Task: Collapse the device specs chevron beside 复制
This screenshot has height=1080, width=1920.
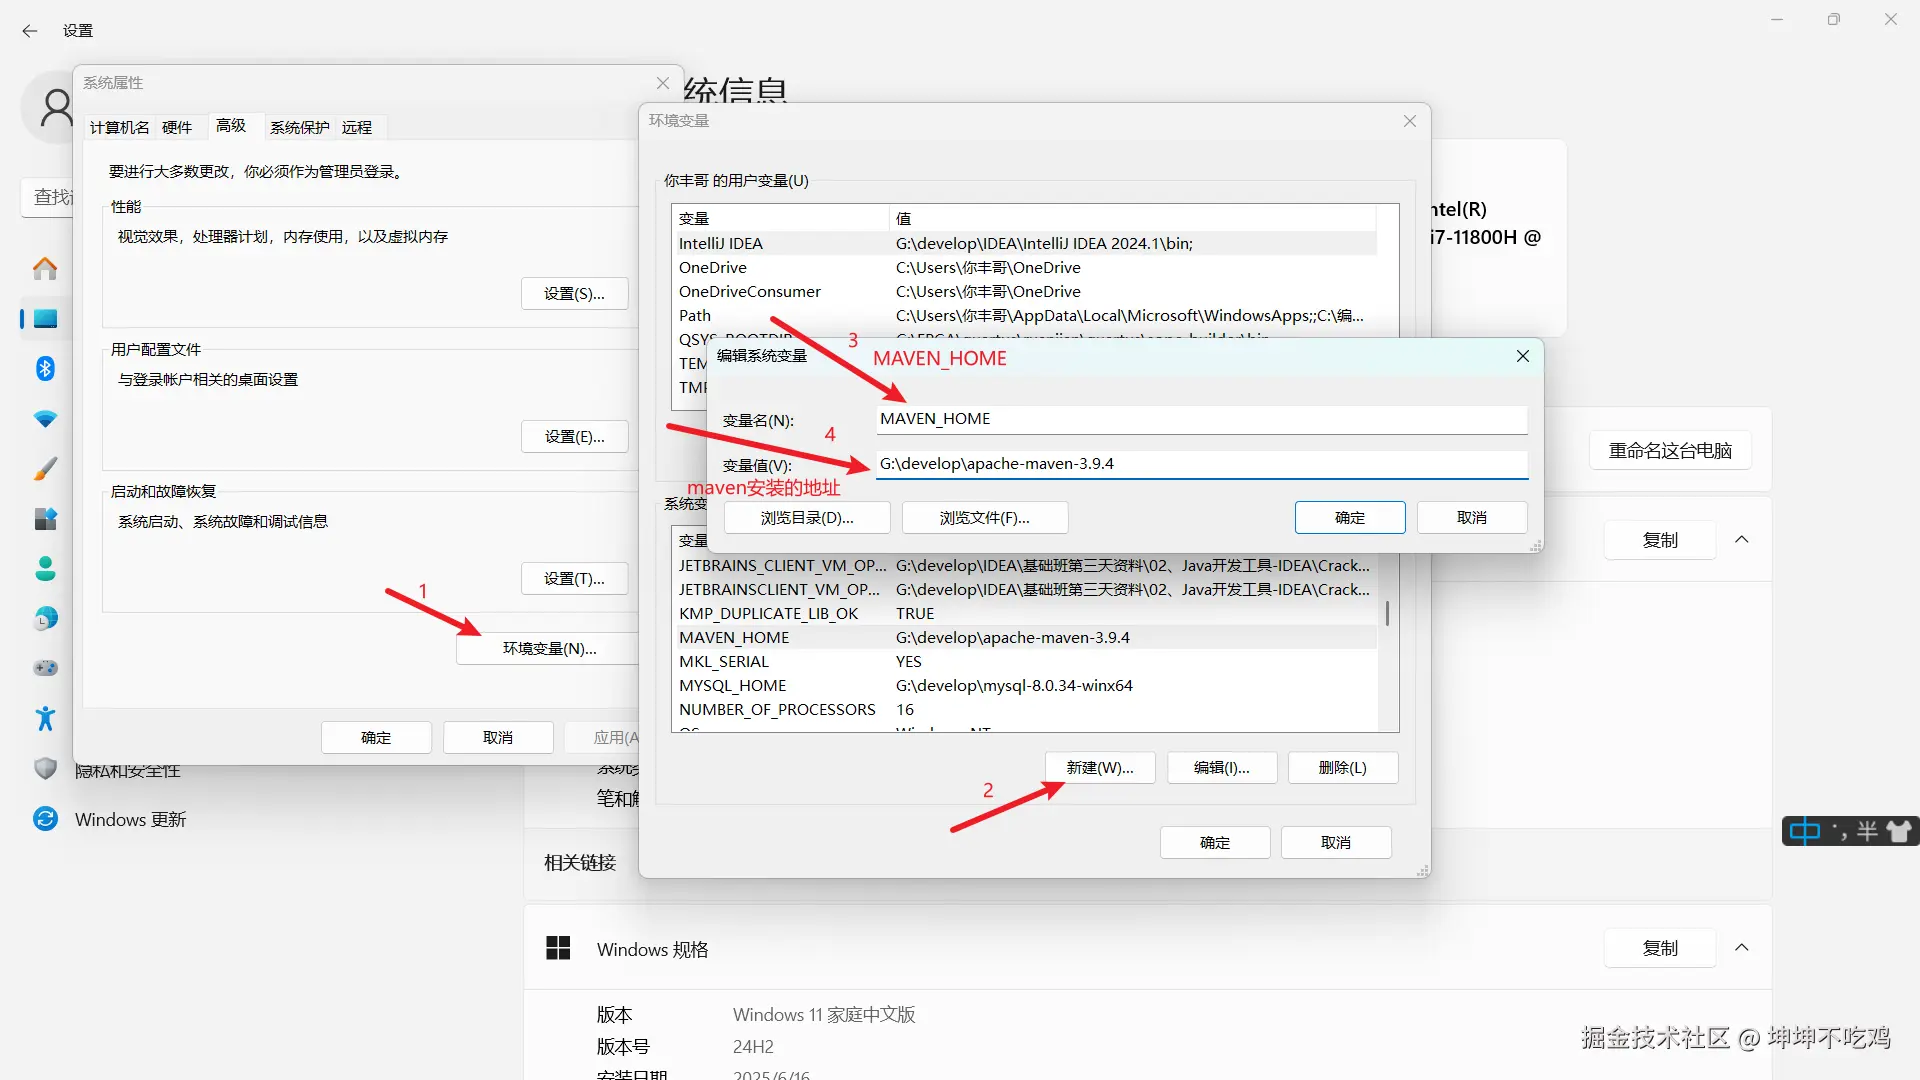Action: point(1741,540)
